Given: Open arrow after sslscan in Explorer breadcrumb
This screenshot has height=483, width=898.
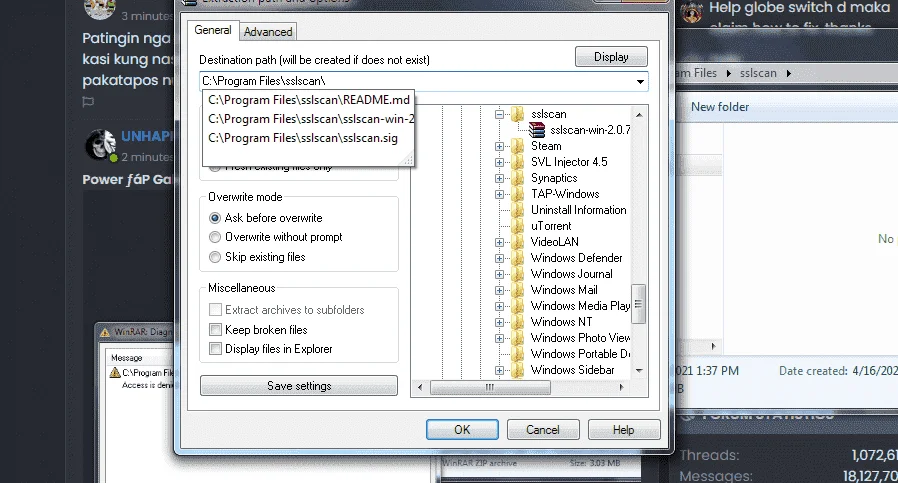Looking at the screenshot, I should coord(789,73).
